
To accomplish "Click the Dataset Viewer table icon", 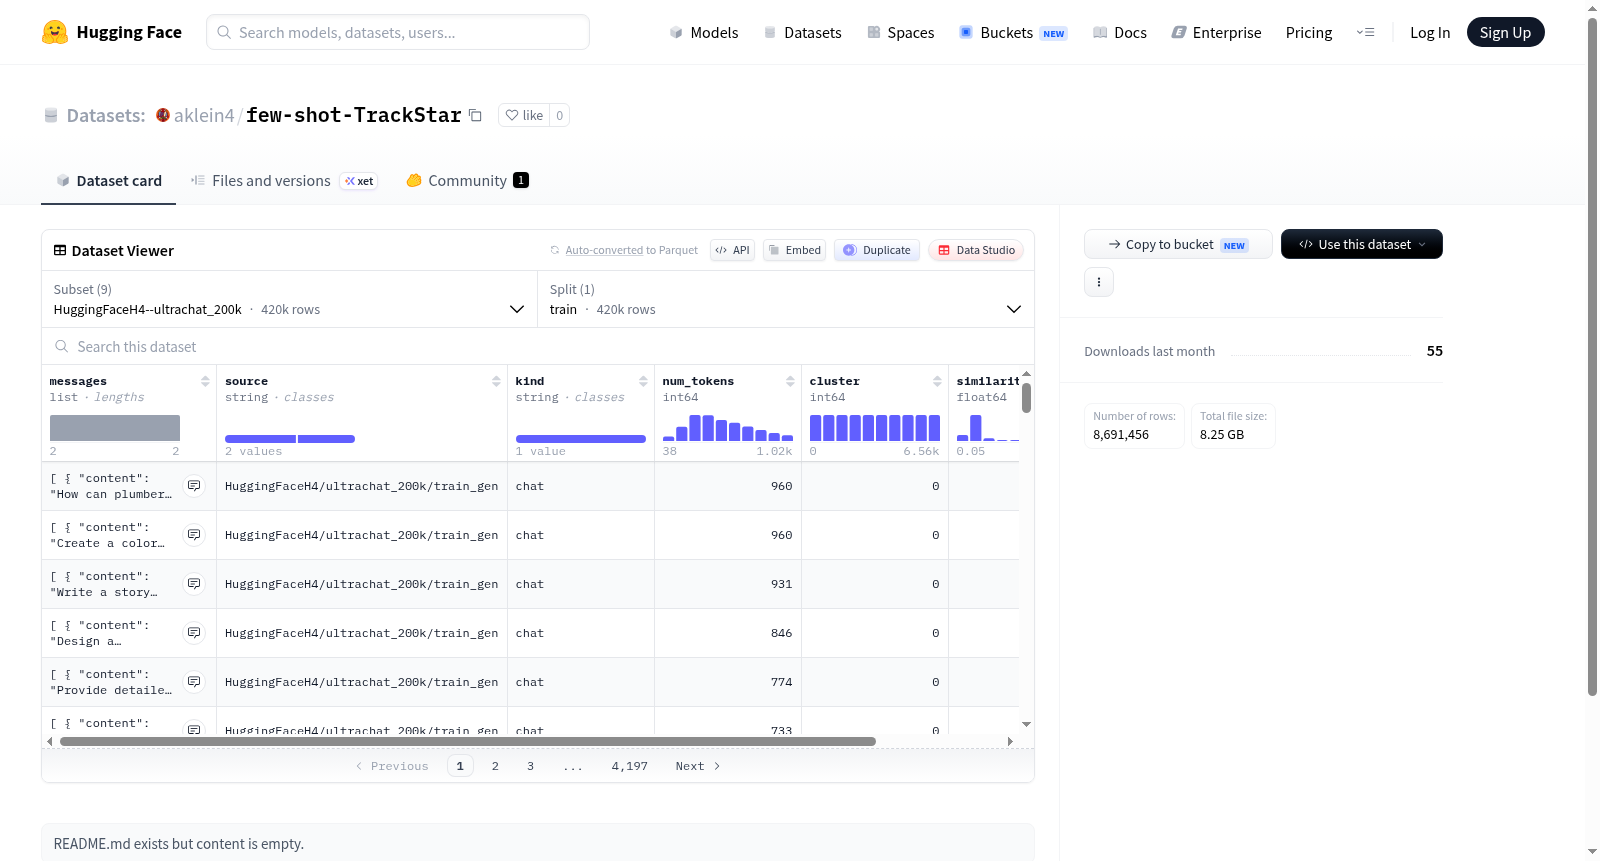I will (60, 251).
